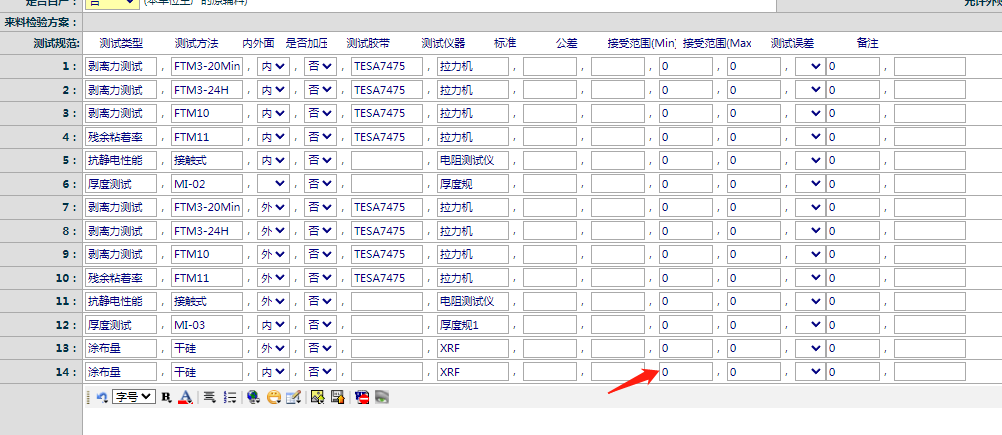
Task: Click the 接受范围(Min) column header
Action: click(642, 43)
